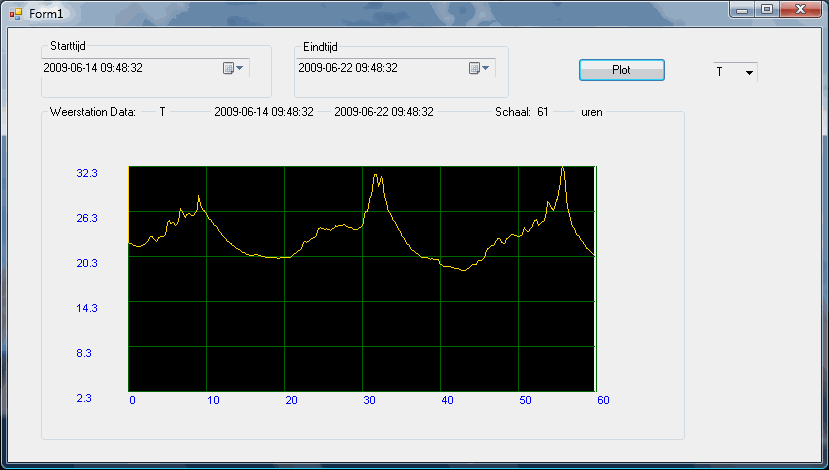
Task: Click the 2.3 y-axis minimum label
Action: pyautogui.click(x=84, y=398)
